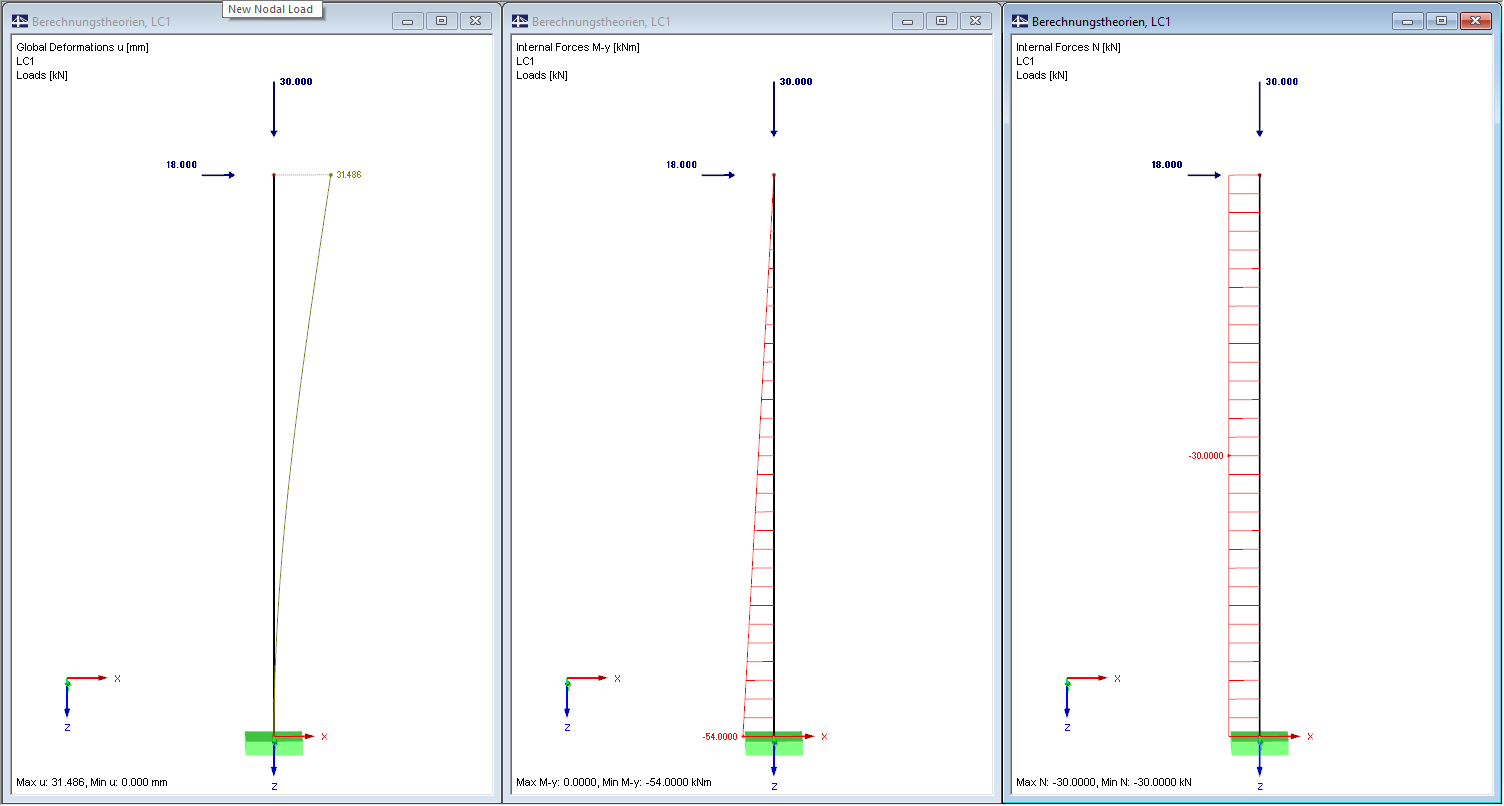Click green nodal support in right window

point(1259,743)
